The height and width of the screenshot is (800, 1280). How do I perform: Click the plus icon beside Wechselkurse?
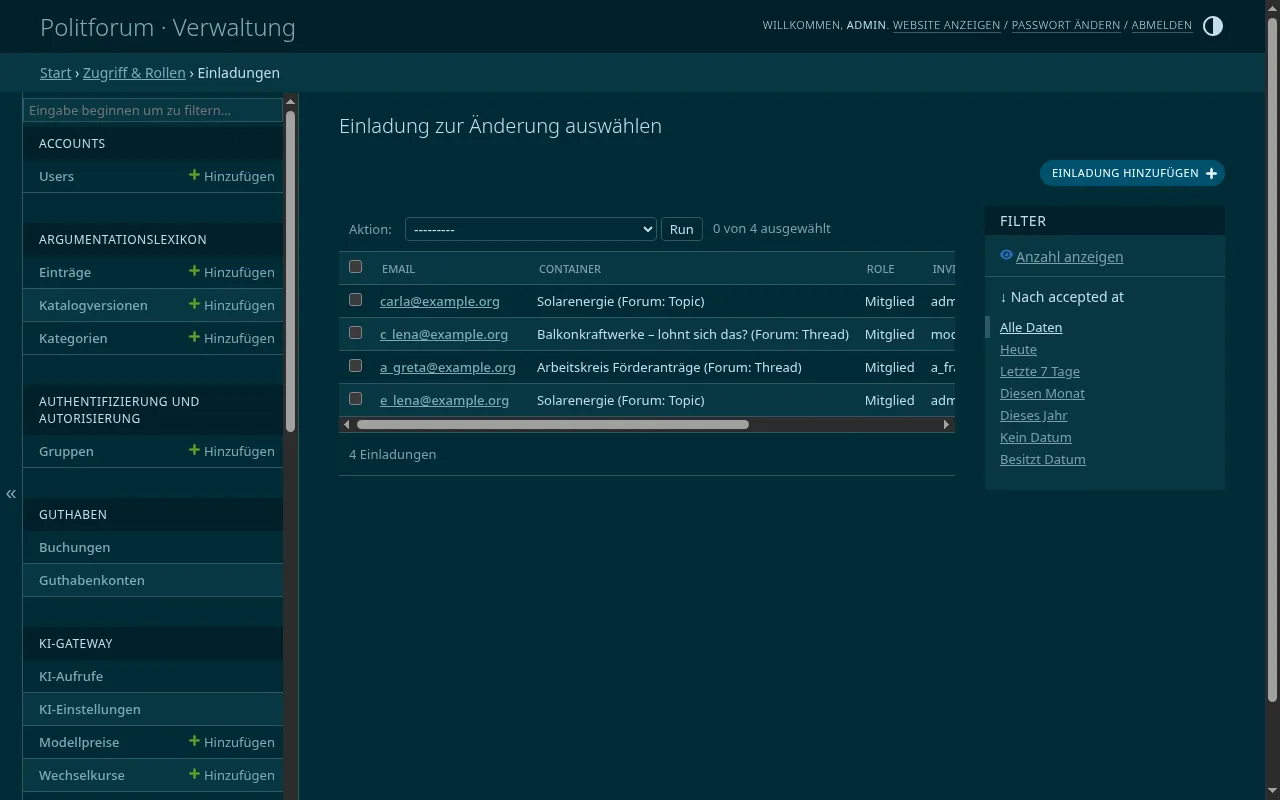(194, 774)
